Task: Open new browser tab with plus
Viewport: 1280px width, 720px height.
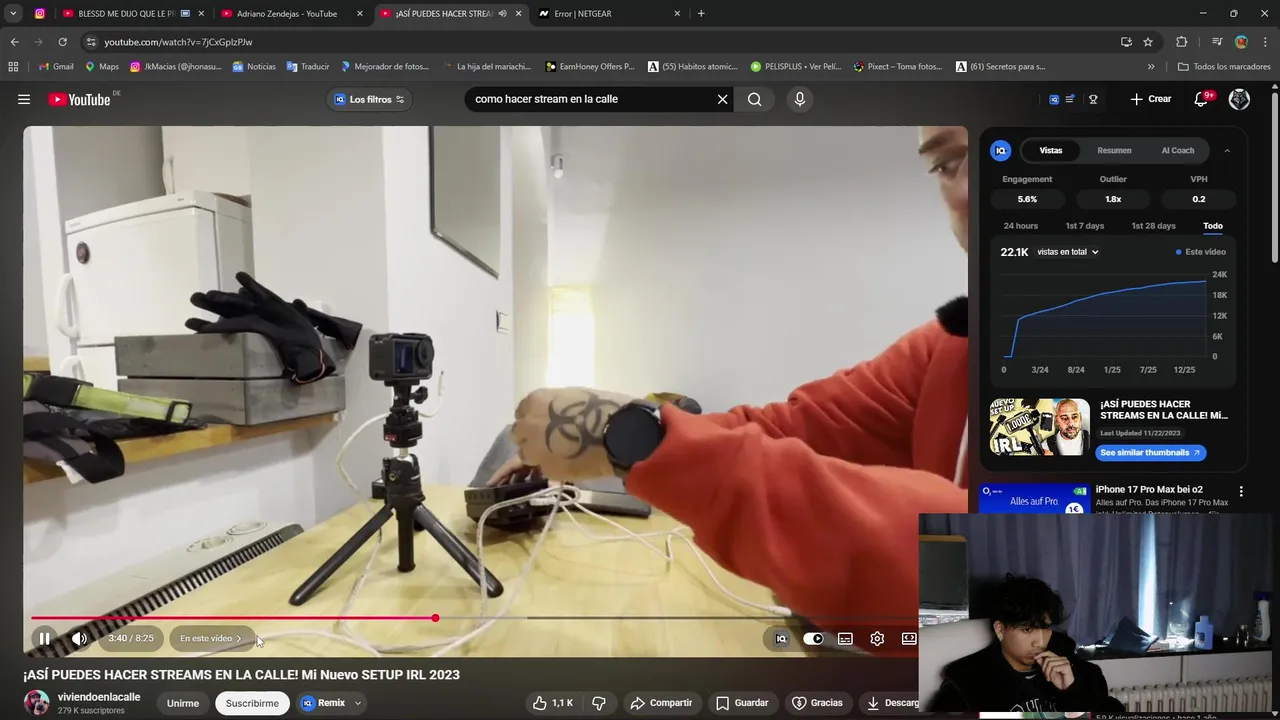Action: (x=701, y=14)
